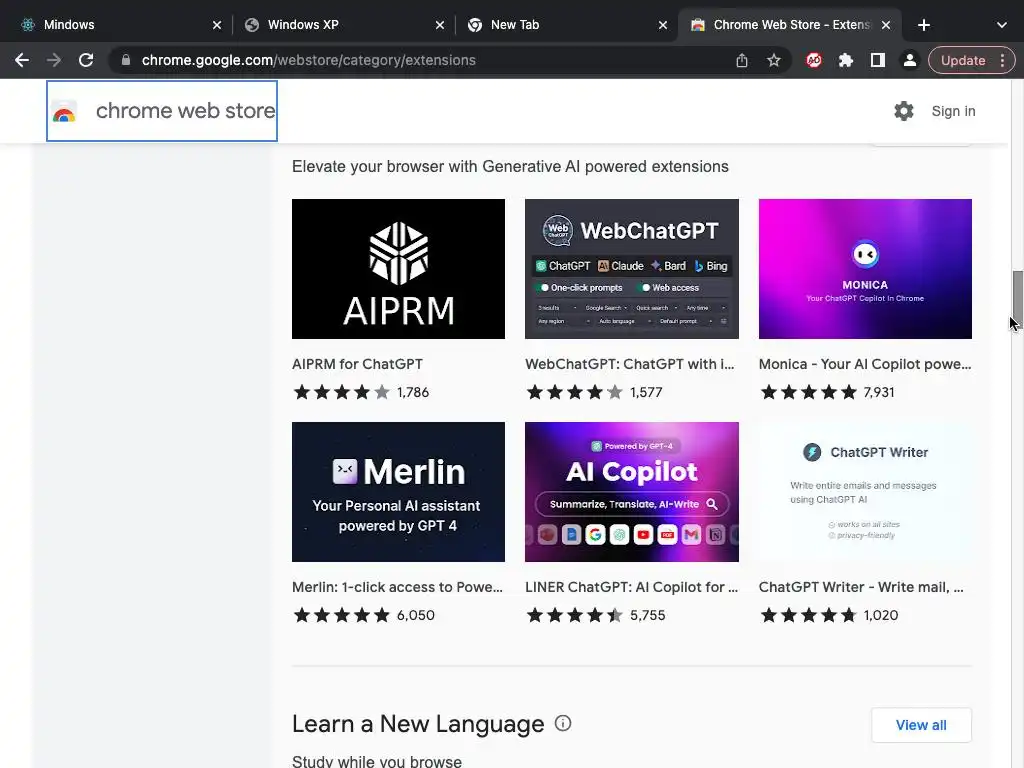
Task: Click the AIPRM star rating 1,786
Action: point(360,392)
